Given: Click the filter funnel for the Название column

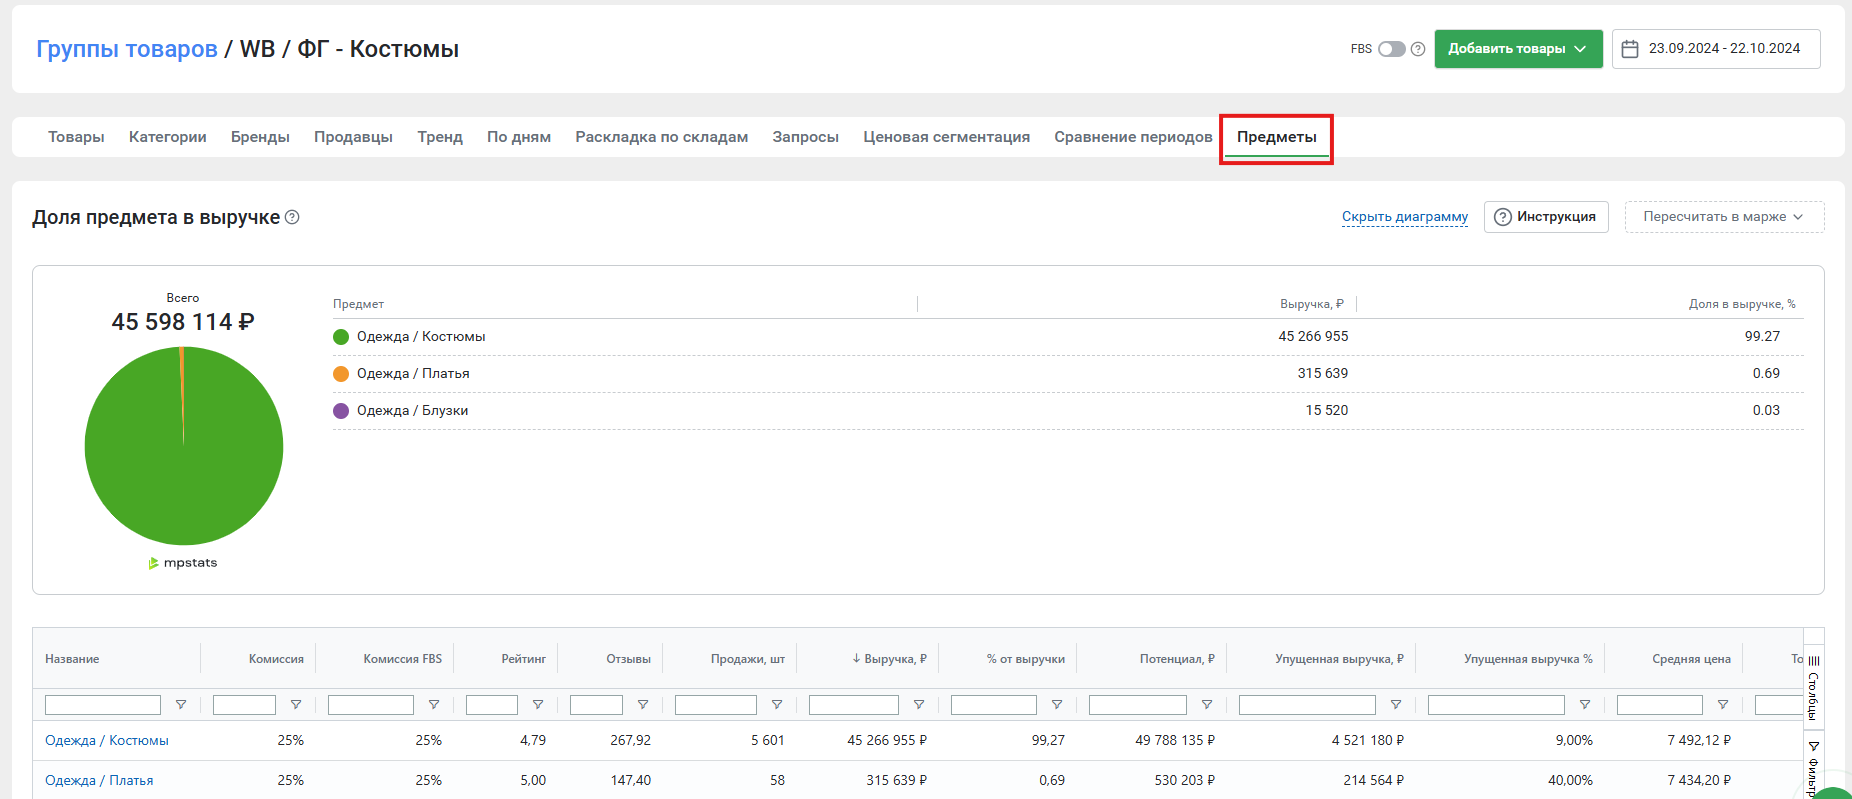Looking at the screenshot, I should click(181, 705).
